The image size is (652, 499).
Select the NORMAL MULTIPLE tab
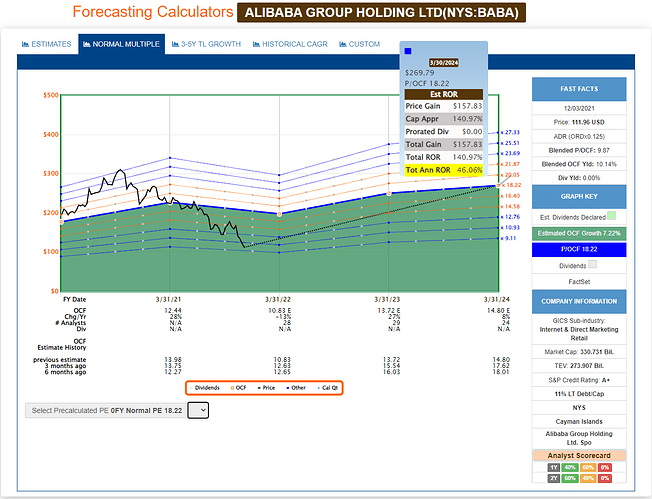point(121,44)
